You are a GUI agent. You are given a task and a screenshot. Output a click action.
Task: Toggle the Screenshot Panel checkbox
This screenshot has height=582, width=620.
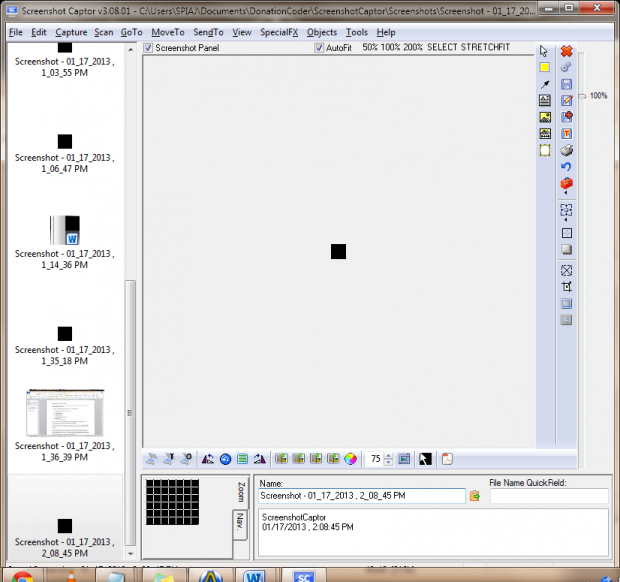(x=148, y=48)
